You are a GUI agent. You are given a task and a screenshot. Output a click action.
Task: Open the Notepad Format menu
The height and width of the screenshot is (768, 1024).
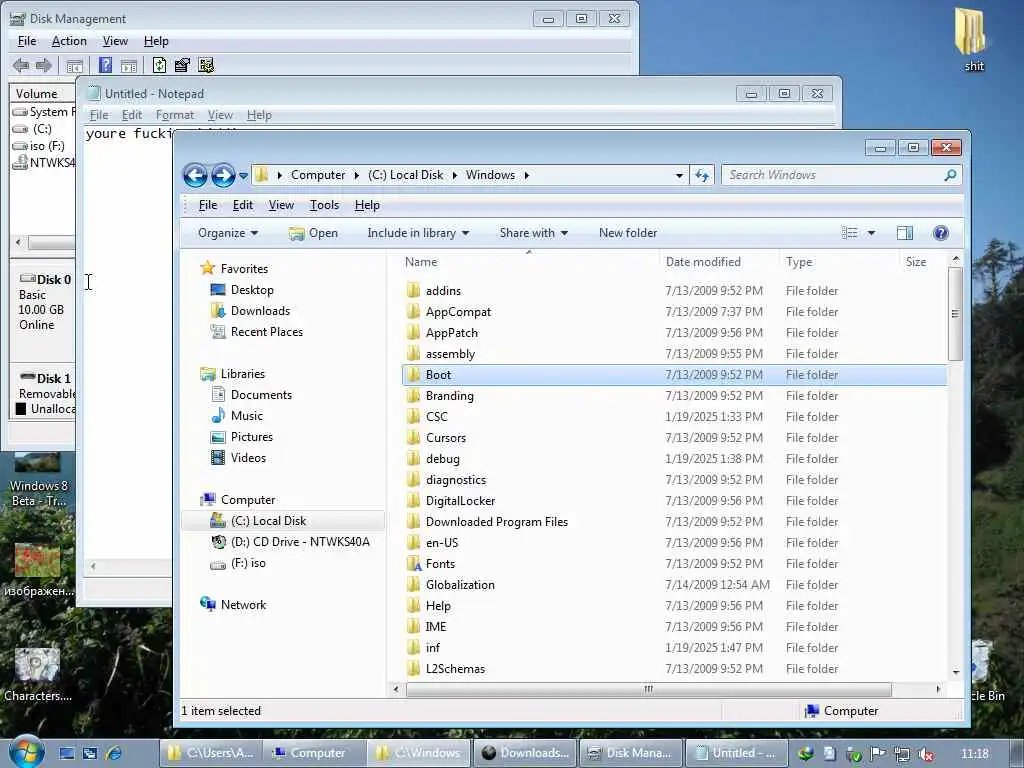[174, 115]
